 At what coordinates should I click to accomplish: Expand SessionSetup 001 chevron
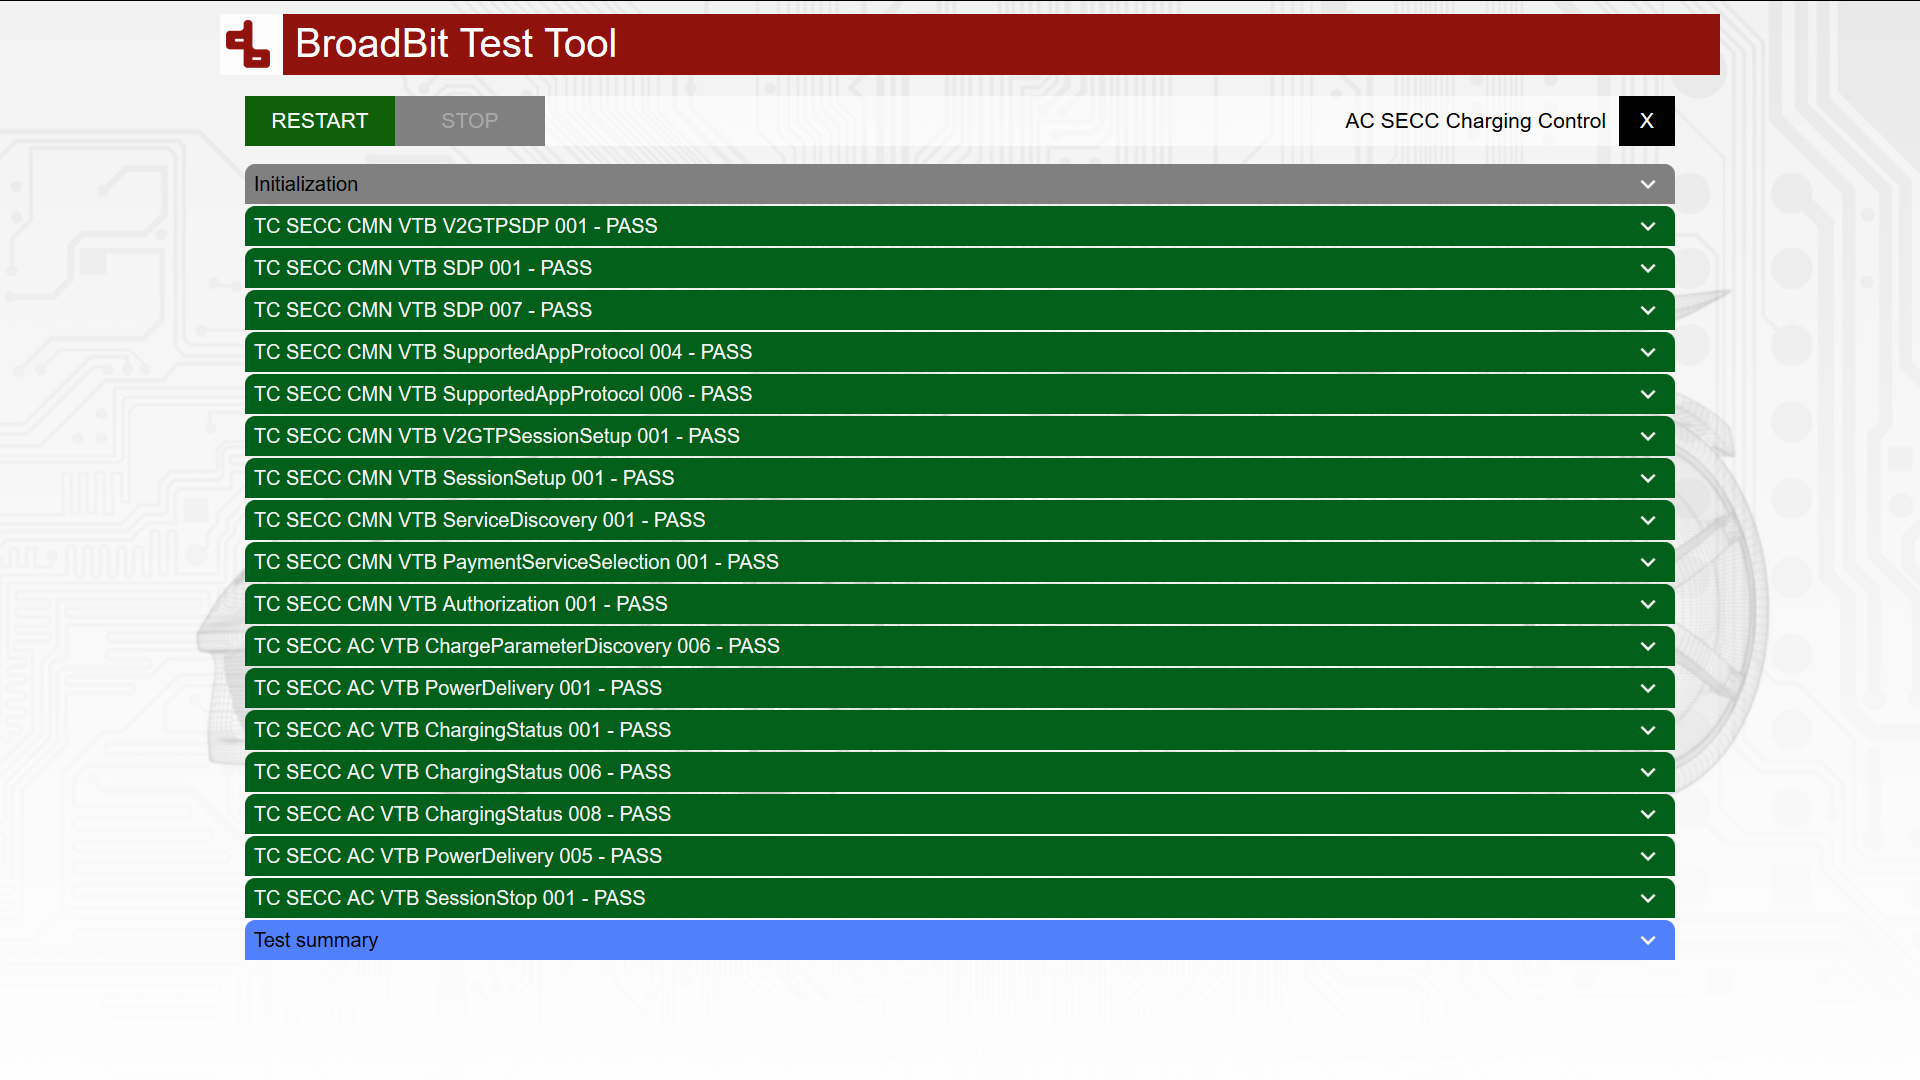coord(1648,478)
